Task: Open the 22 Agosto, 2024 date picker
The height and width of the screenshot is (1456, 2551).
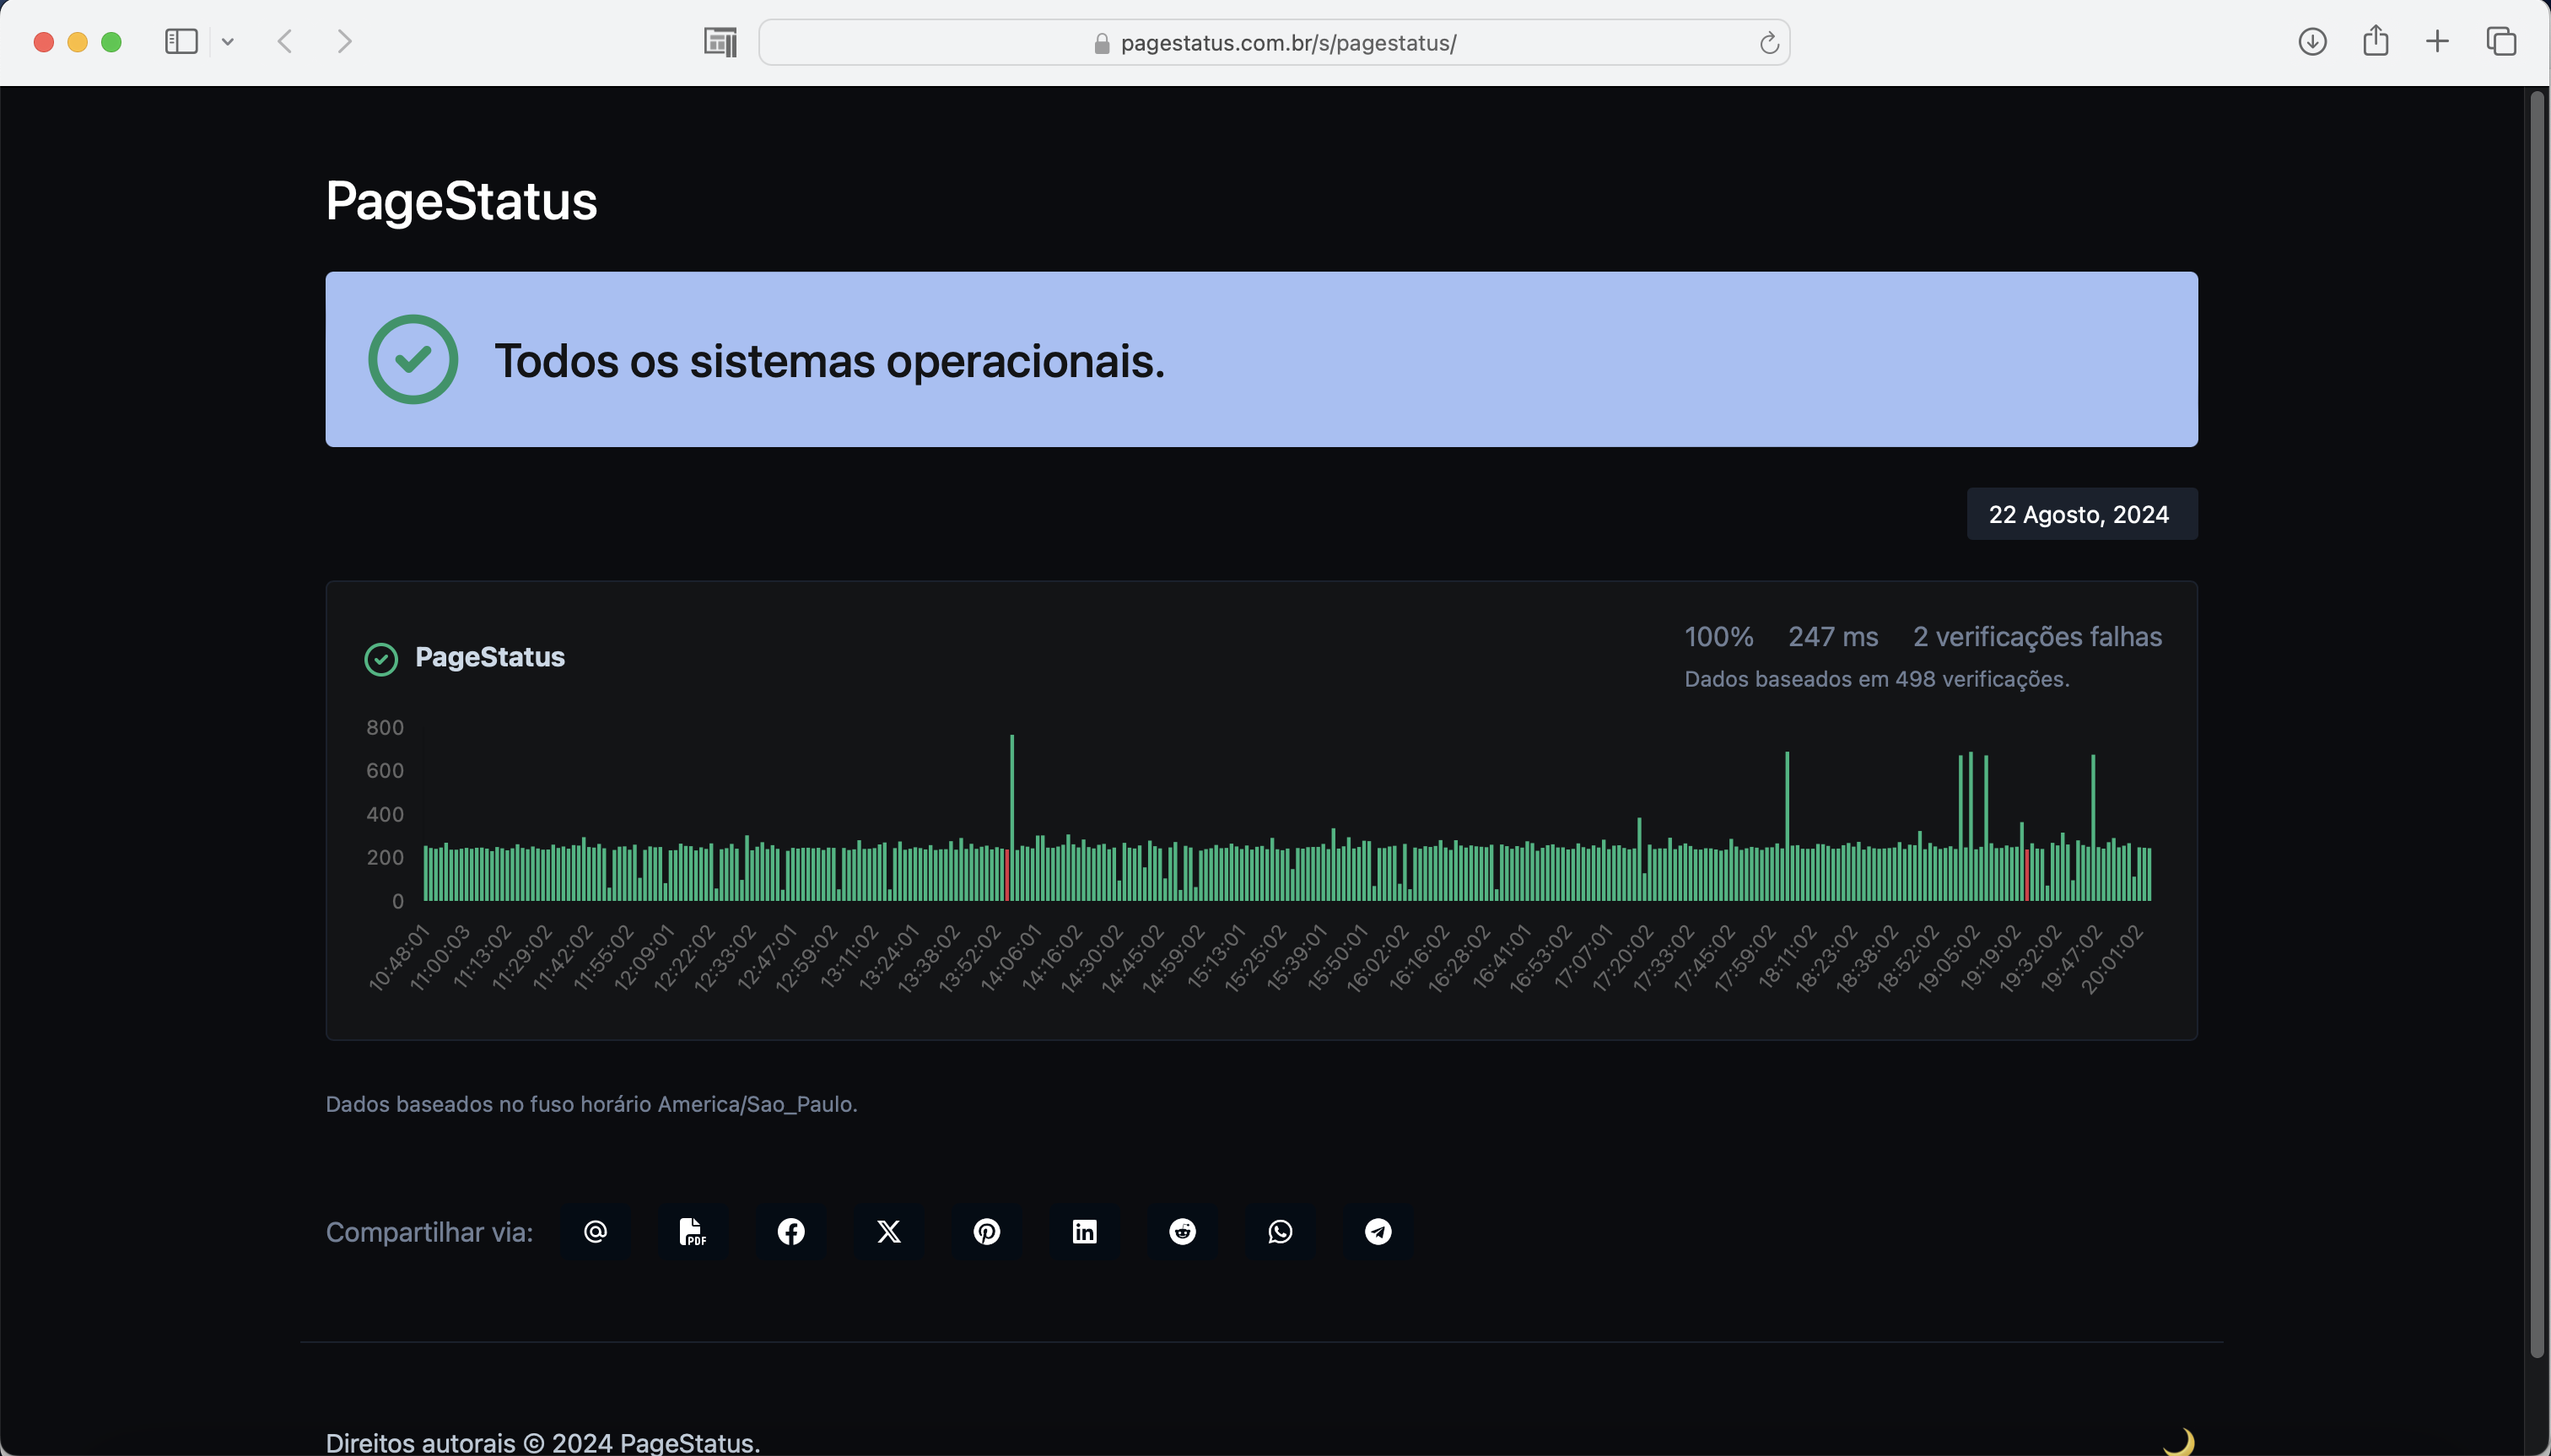Action: pos(2081,514)
